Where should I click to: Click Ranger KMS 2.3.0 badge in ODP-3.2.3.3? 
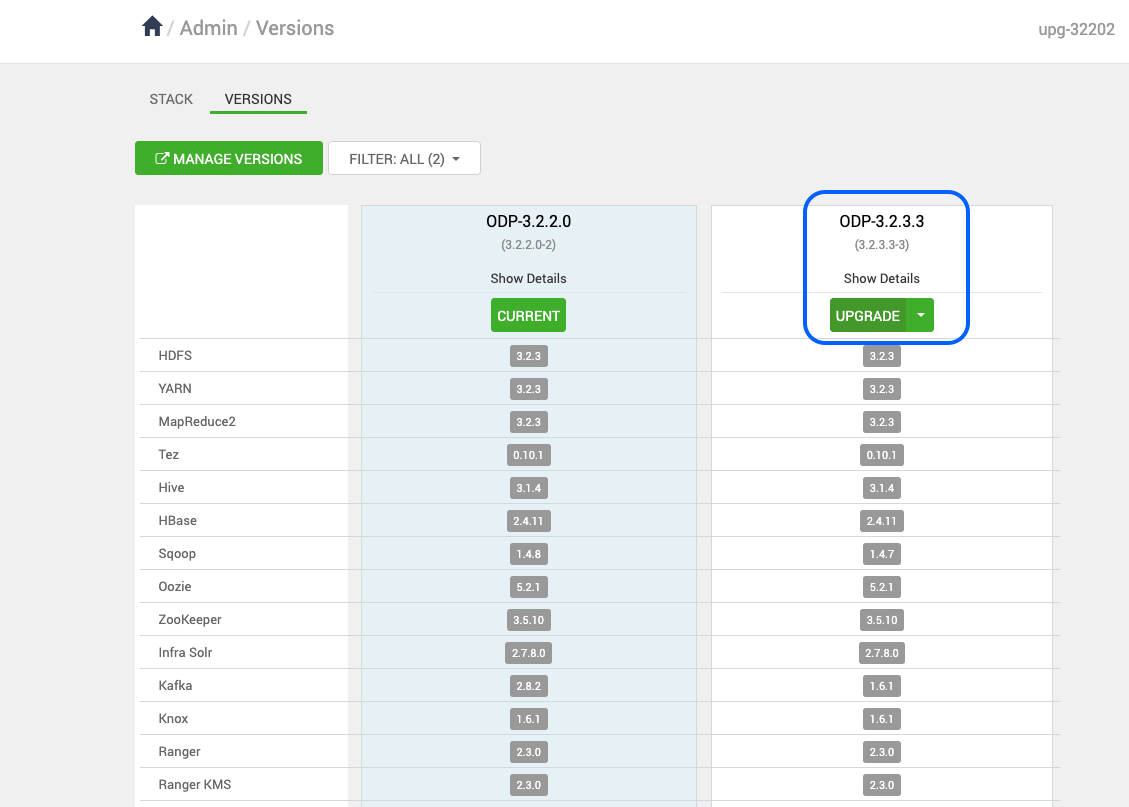coord(881,785)
